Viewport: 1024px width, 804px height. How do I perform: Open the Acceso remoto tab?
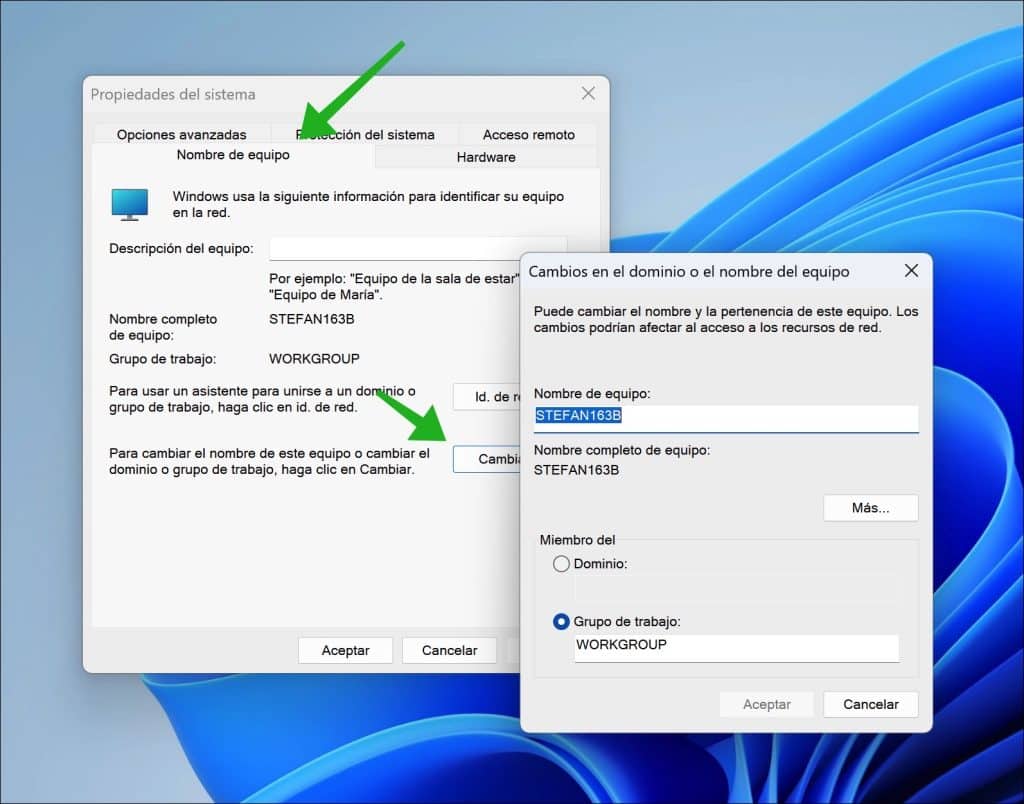(528, 135)
